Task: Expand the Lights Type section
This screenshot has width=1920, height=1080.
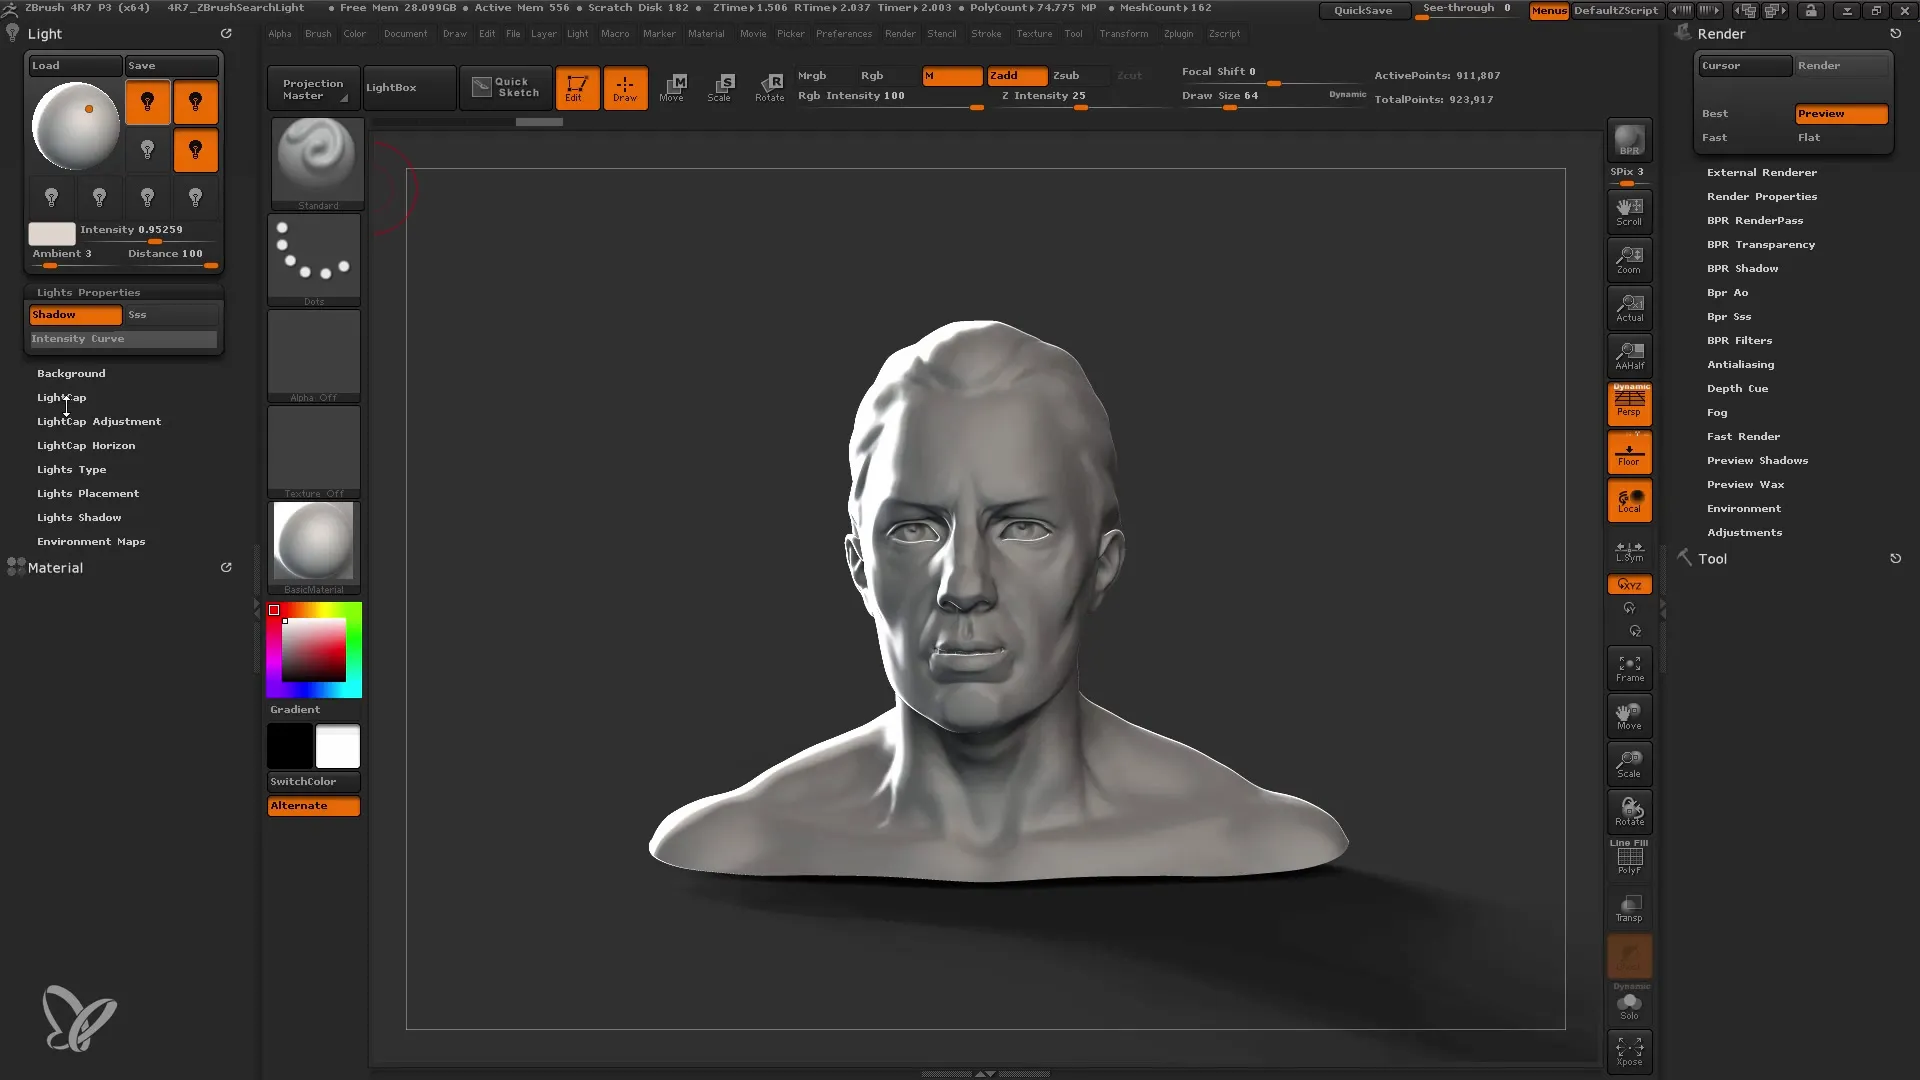Action: tap(71, 469)
